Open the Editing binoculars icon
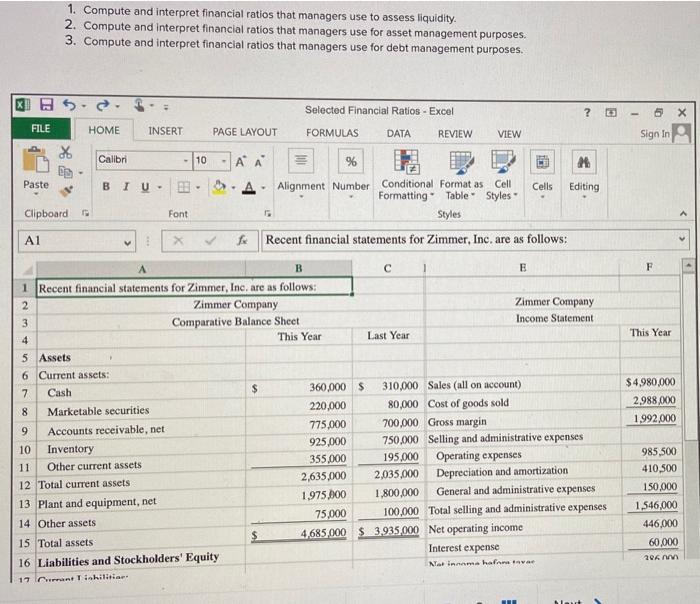The height and width of the screenshot is (604, 700). pyautogui.click(x=583, y=162)
